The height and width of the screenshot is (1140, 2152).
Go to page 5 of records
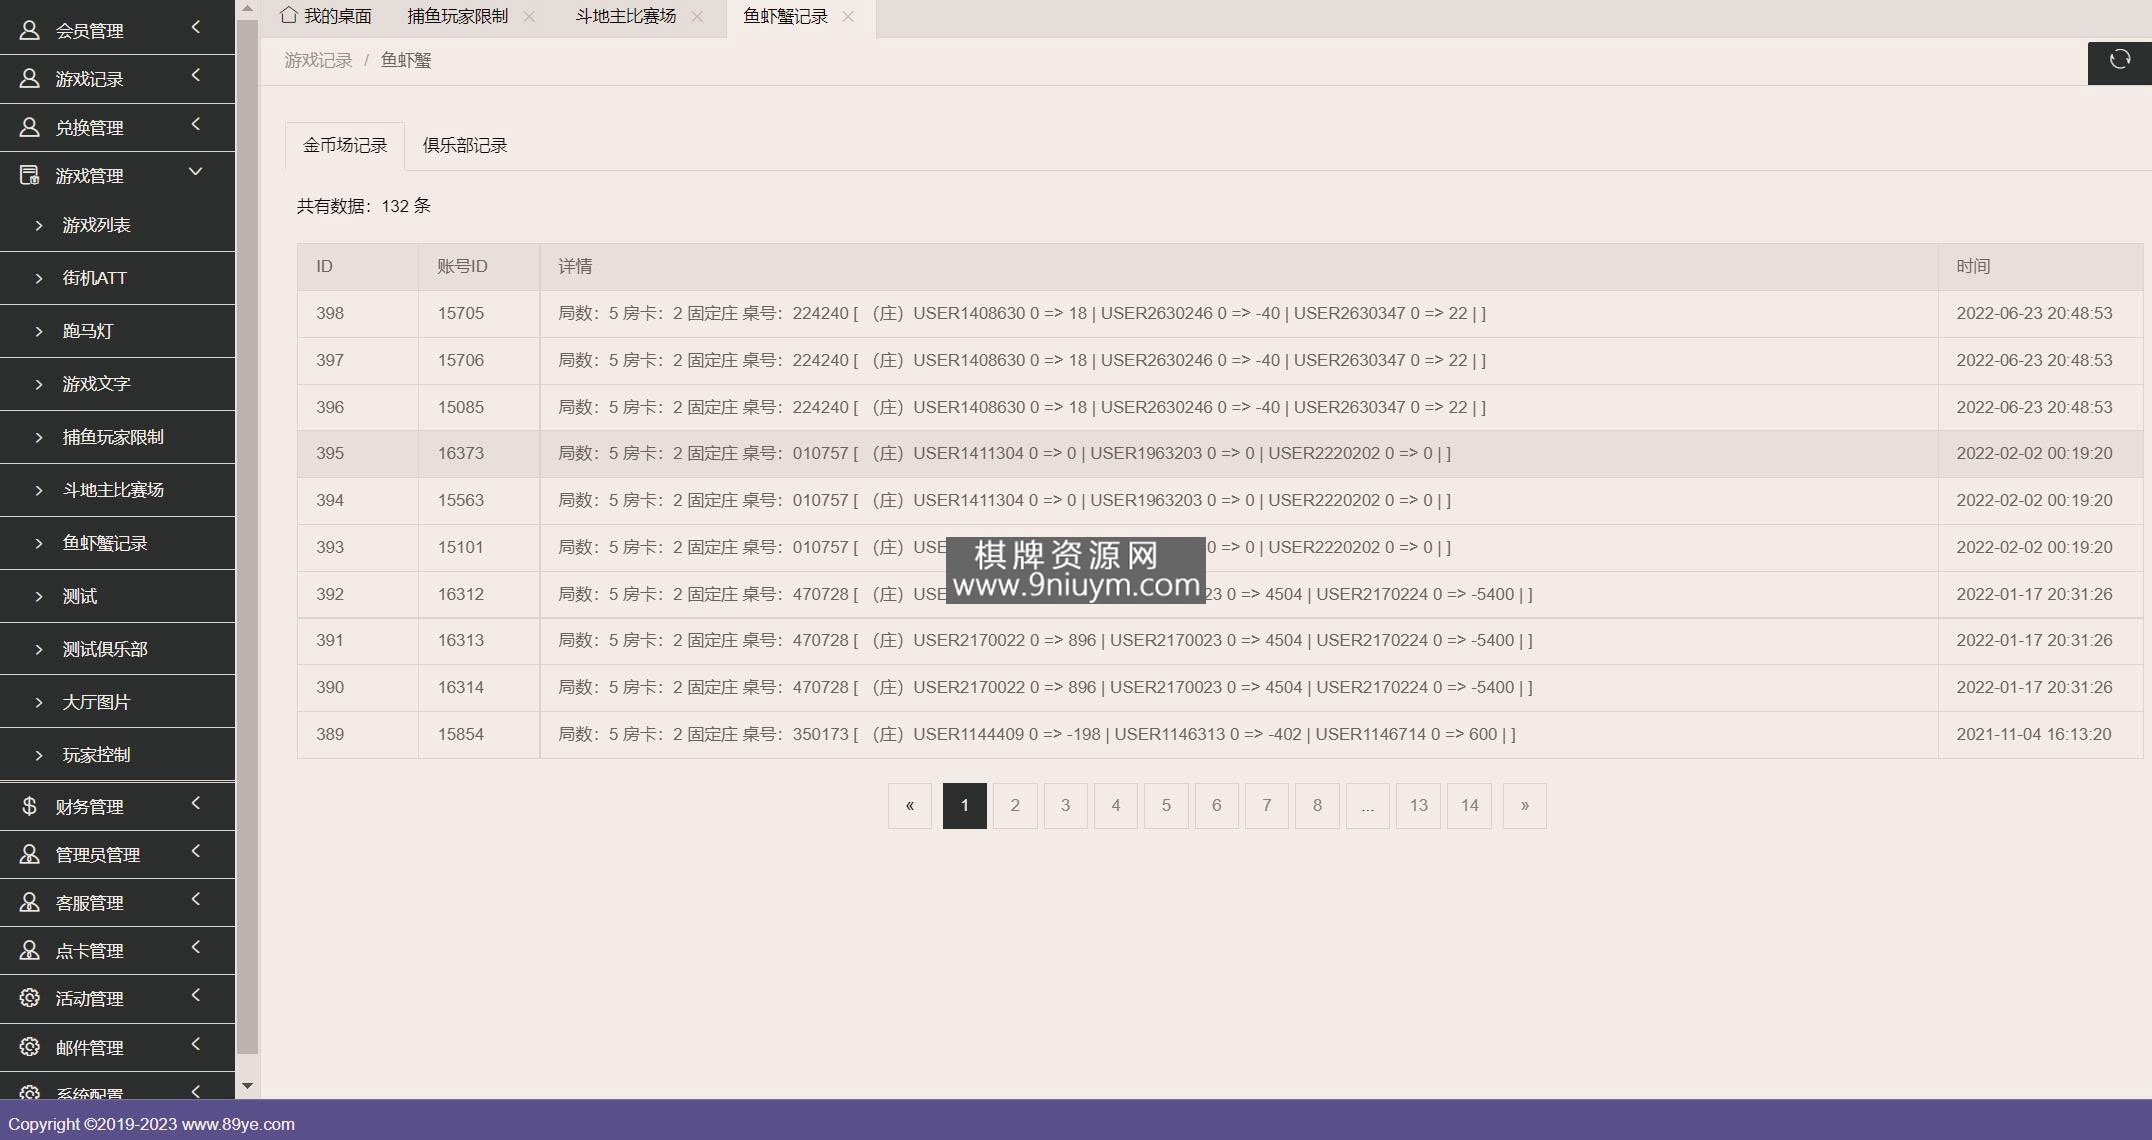(1166, 806)
